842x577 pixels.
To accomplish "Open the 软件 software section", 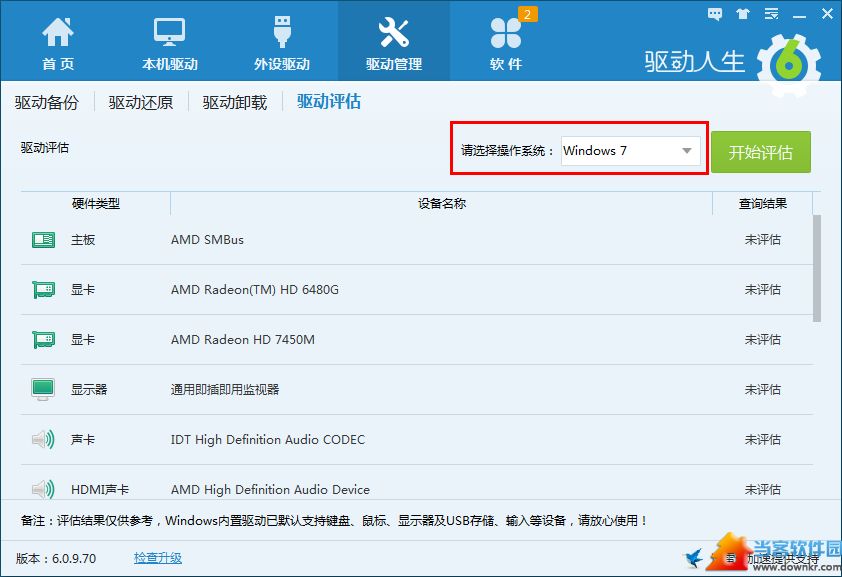I will pyautogui.click(x=506, y=43).
